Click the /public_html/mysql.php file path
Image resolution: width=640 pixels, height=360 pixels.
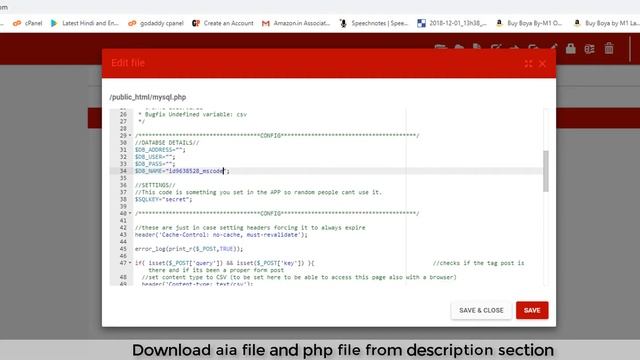pyautogui.click(x=148, y=97)
